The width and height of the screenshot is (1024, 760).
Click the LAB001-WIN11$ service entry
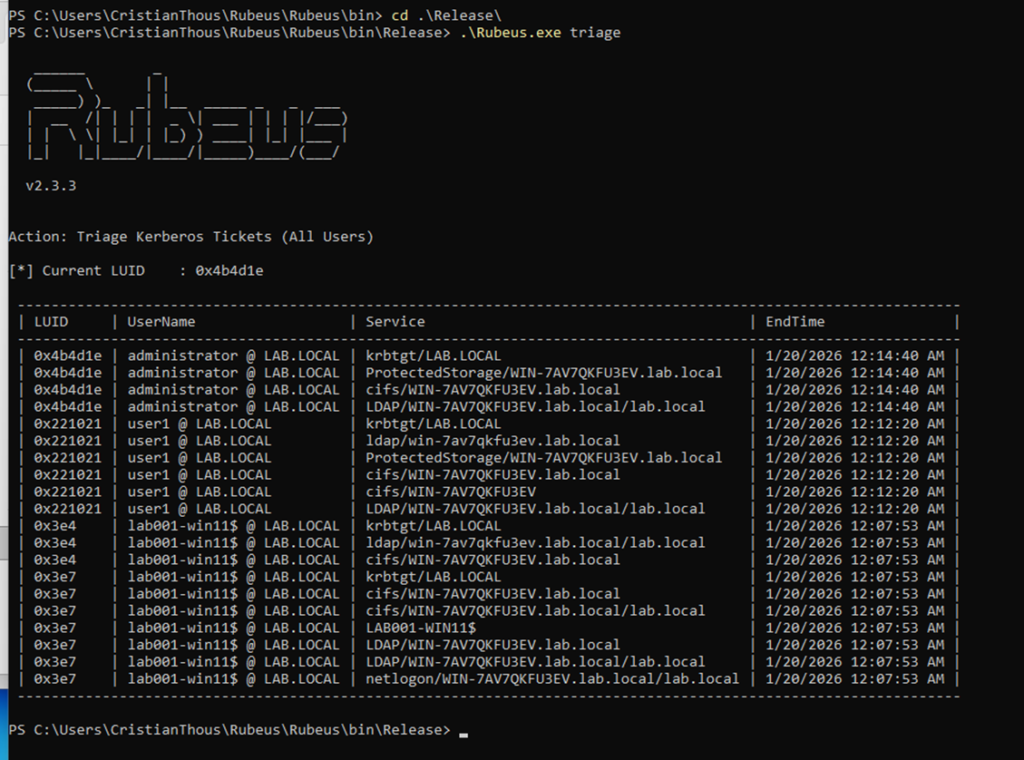[420, 628]
